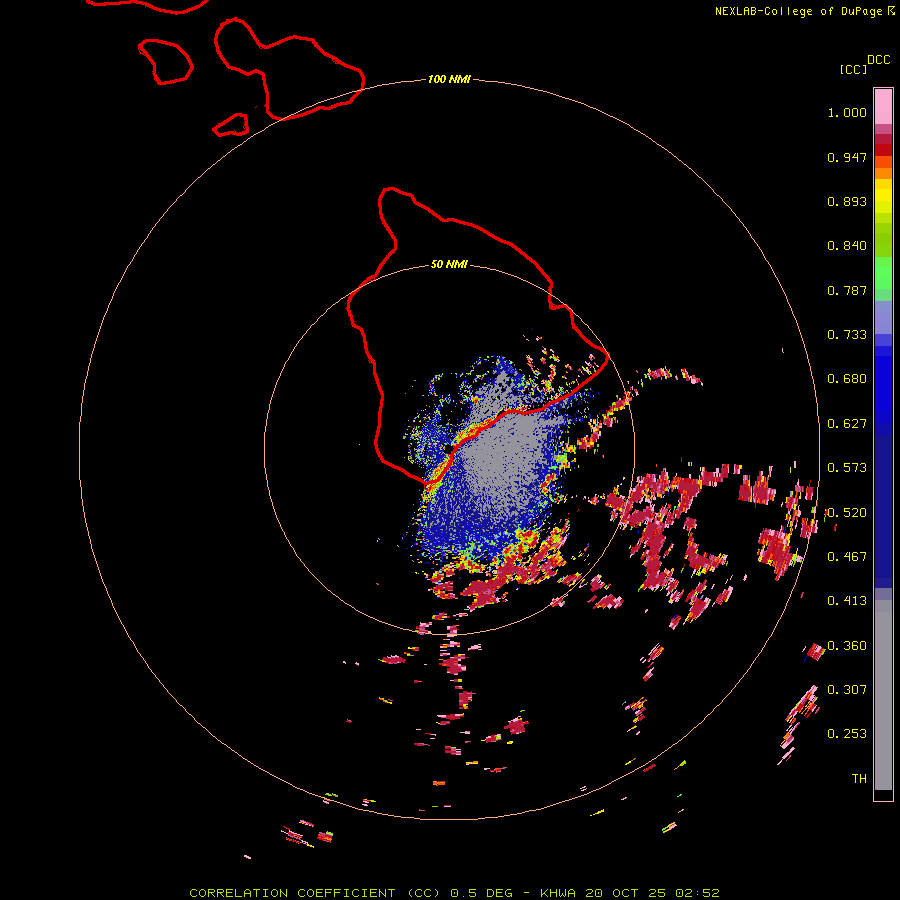900x900 pixels.
Task: Select the 0.573 legend value
Action: 847,468
